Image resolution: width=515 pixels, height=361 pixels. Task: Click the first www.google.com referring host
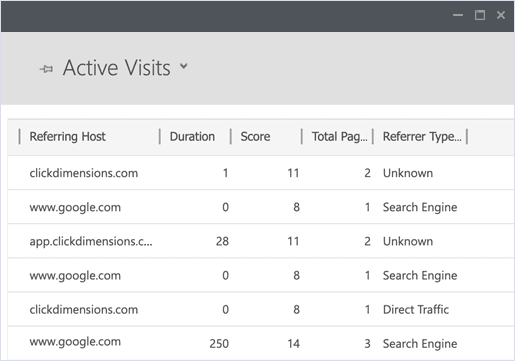tap(75, 207)
